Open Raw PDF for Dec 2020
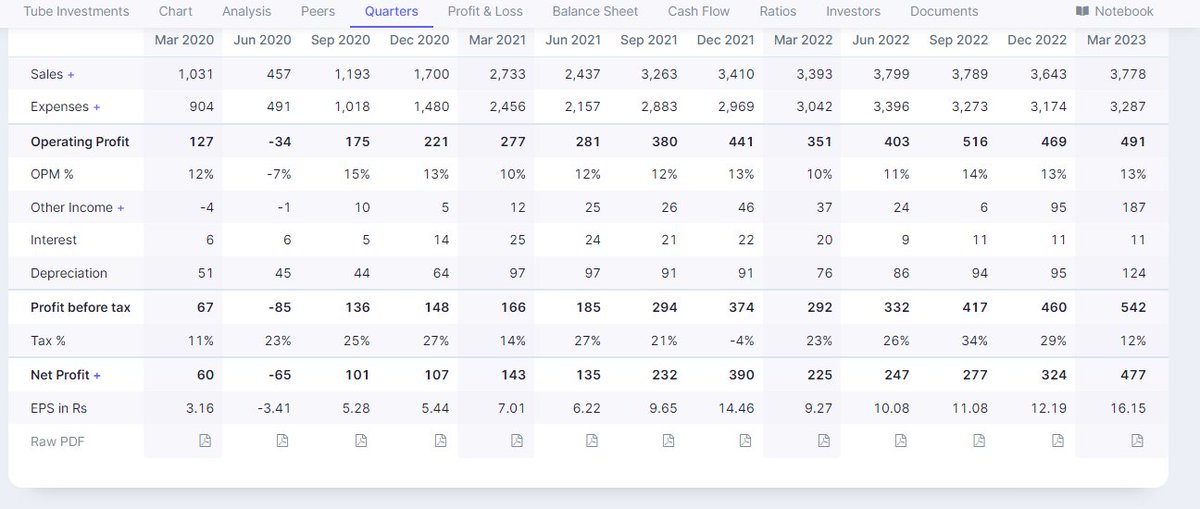1200x509 pixels. click(438, 441)
